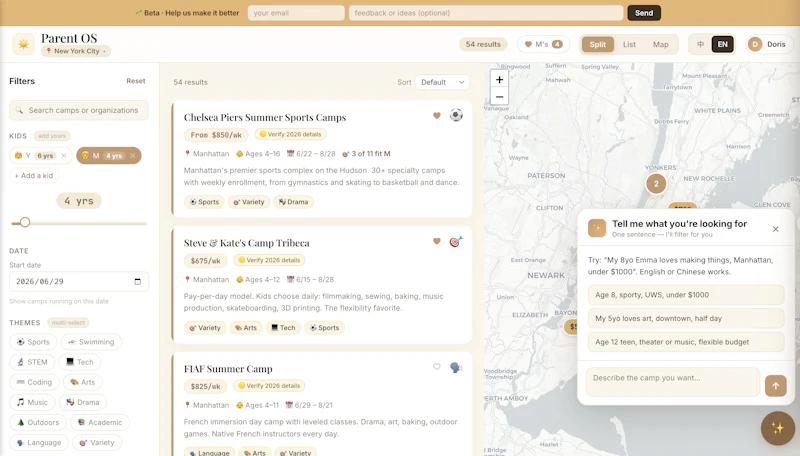Open M's favorites with count 4
800x456 pixels.
(x=543, y=44)
